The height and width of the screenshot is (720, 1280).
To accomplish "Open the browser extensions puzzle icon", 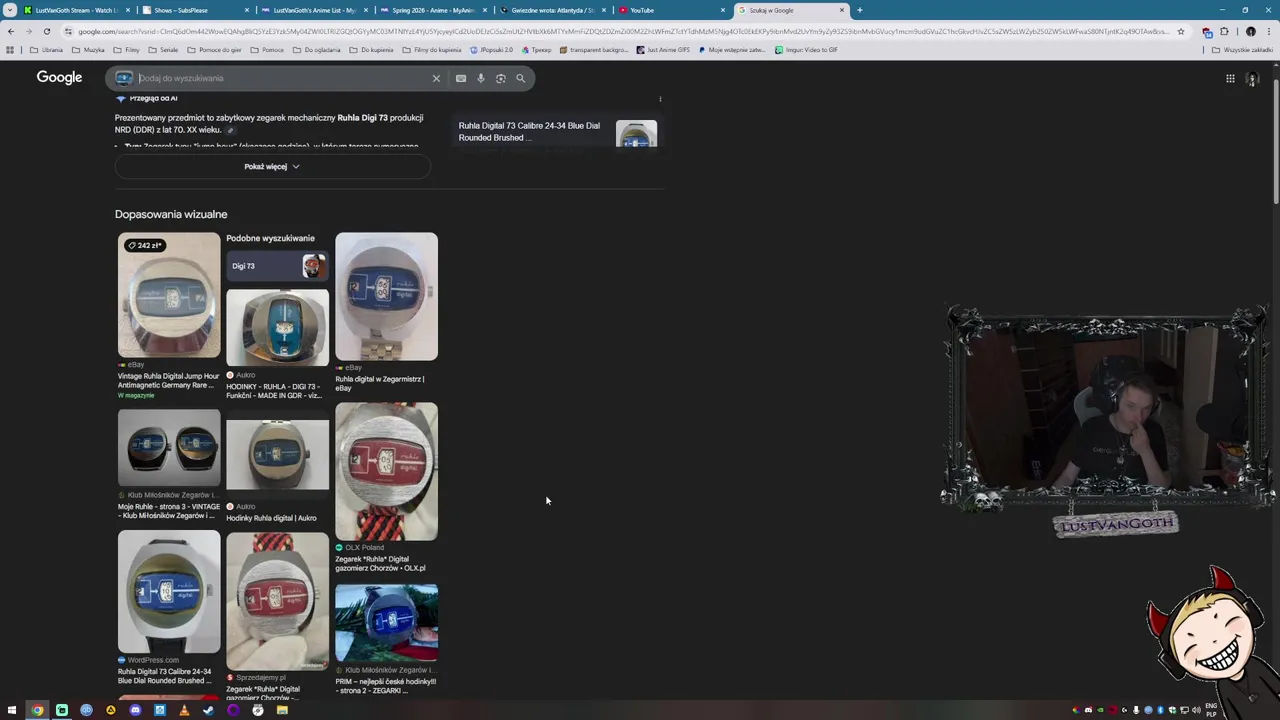I will 1224,31.
